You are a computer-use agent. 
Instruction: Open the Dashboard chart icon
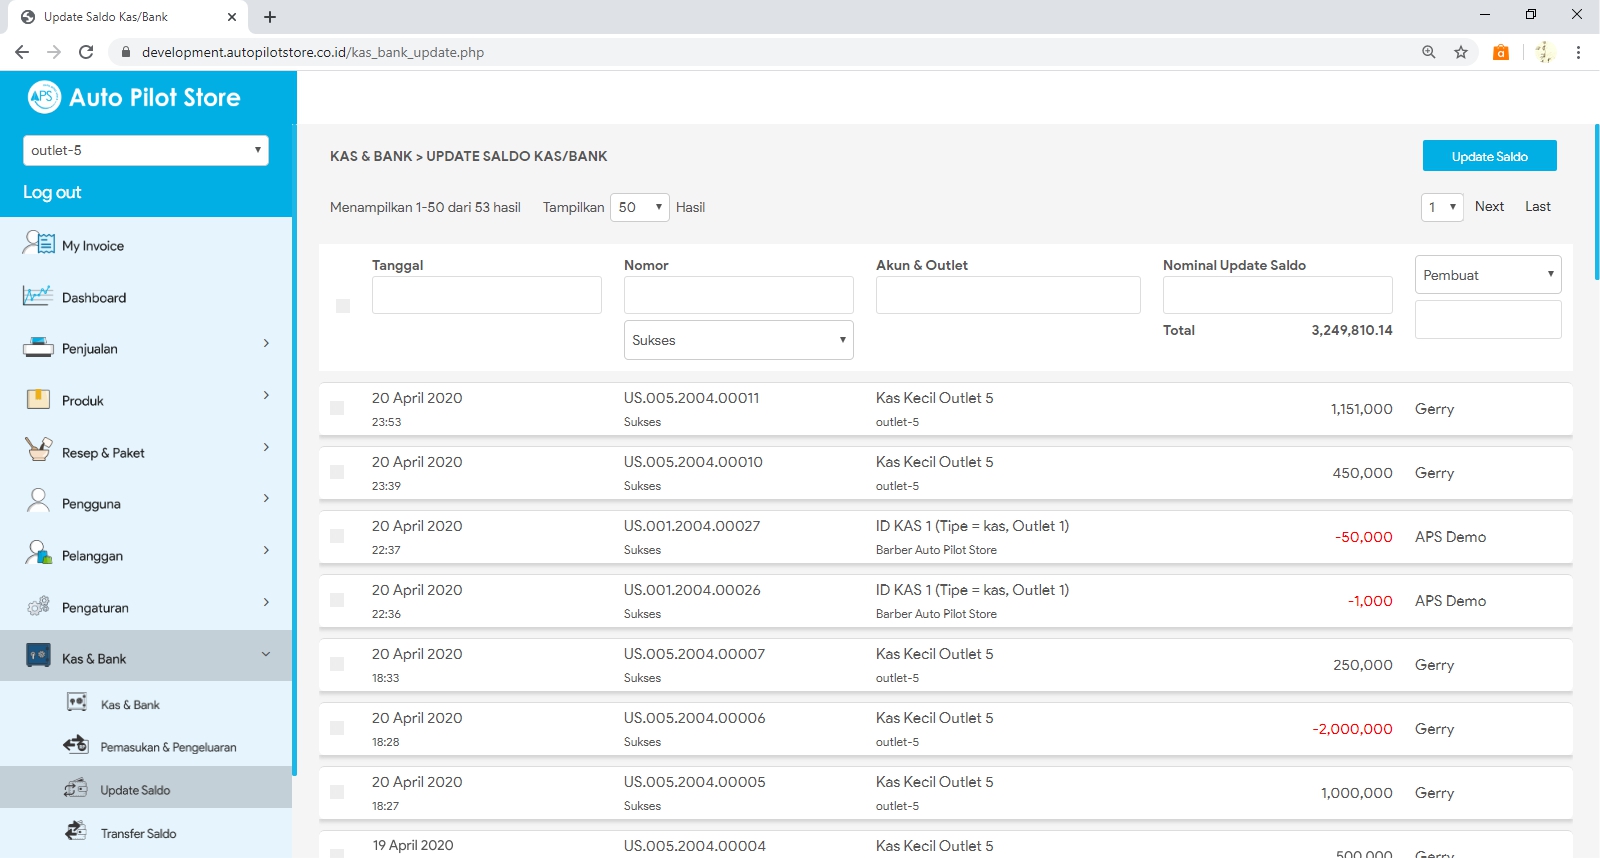click(38, 296)
